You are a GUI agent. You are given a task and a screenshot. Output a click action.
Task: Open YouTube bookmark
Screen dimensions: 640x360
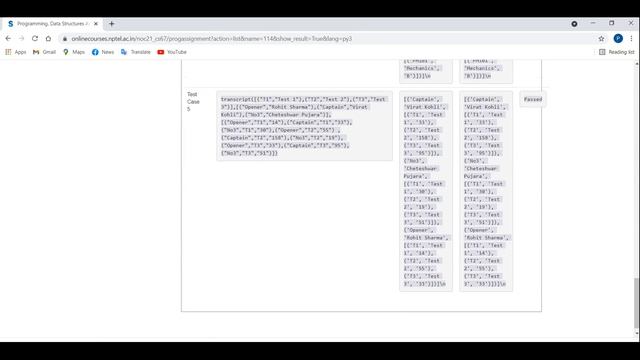click(x=172, y=52)
